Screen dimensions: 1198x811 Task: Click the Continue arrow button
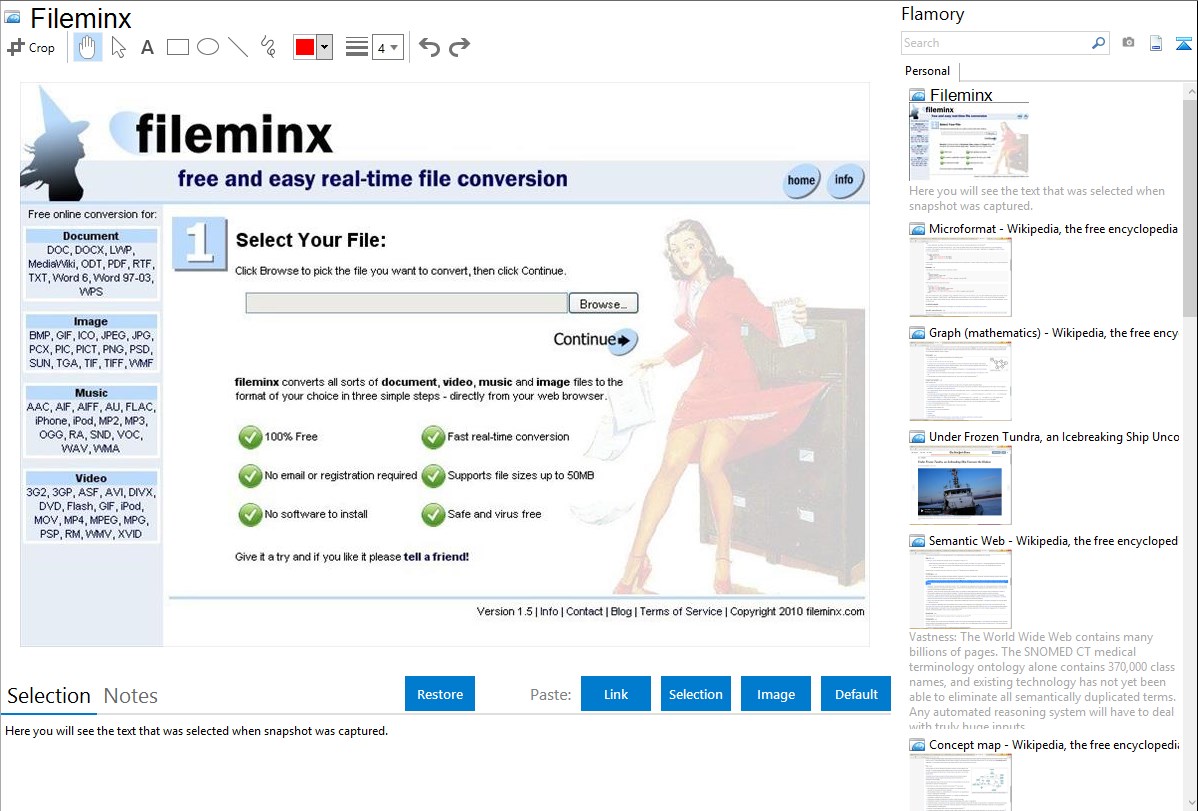[x=595, y=339]
